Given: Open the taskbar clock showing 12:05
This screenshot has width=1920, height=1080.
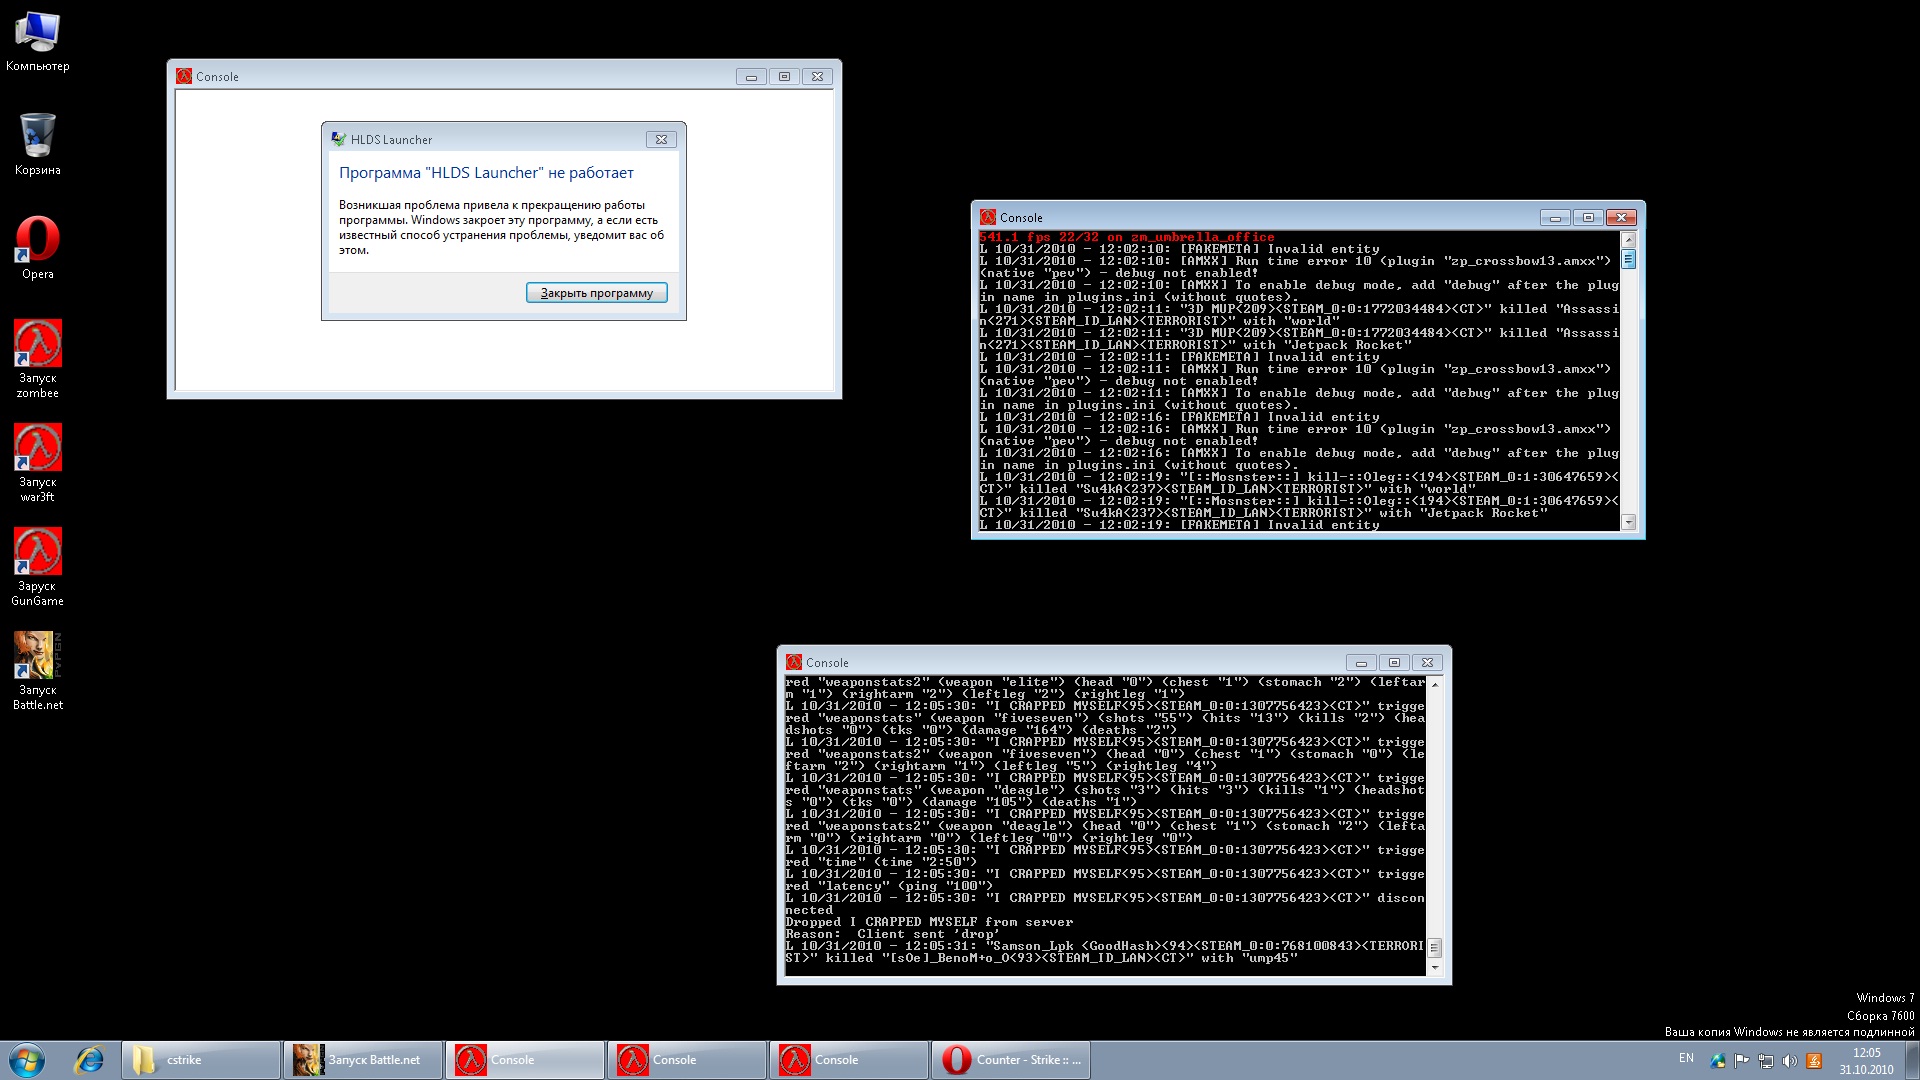Looking at the screenshot, I should pyautogui.click(x=1866, y=1061).
